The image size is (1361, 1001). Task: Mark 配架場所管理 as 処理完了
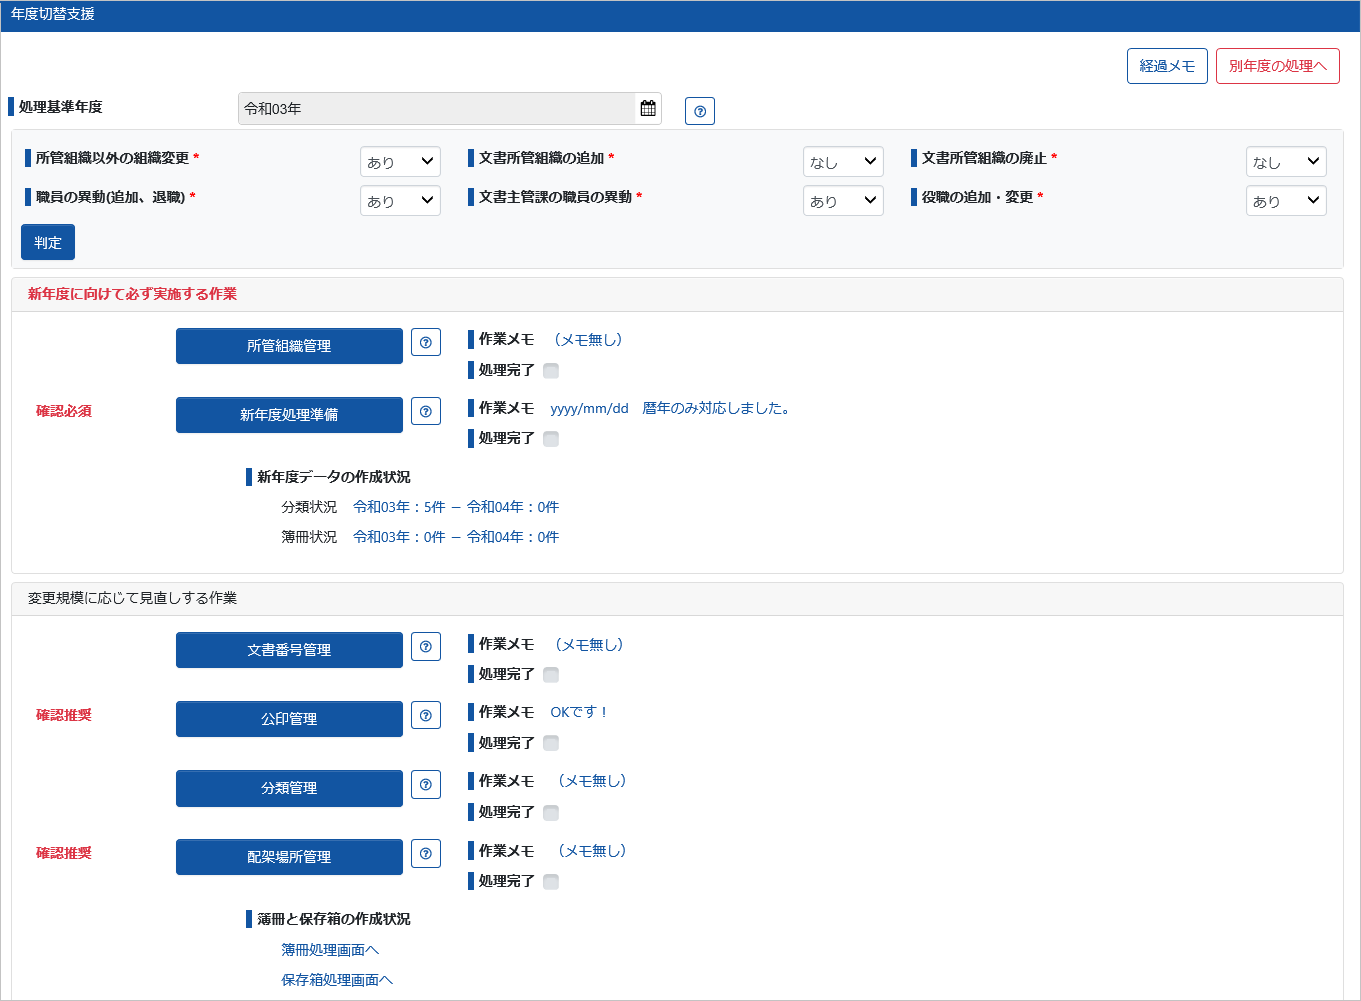click(551, 881)
